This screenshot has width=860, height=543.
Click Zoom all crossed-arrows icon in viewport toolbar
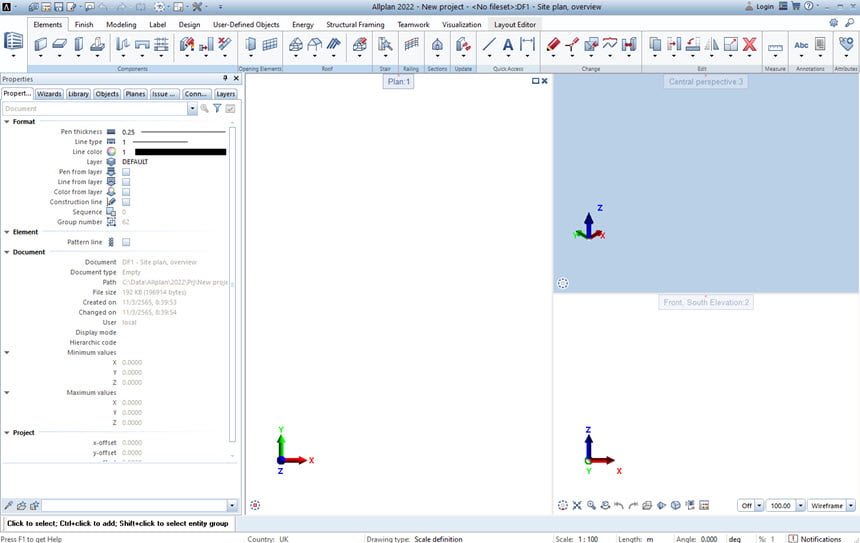(577, 505)
